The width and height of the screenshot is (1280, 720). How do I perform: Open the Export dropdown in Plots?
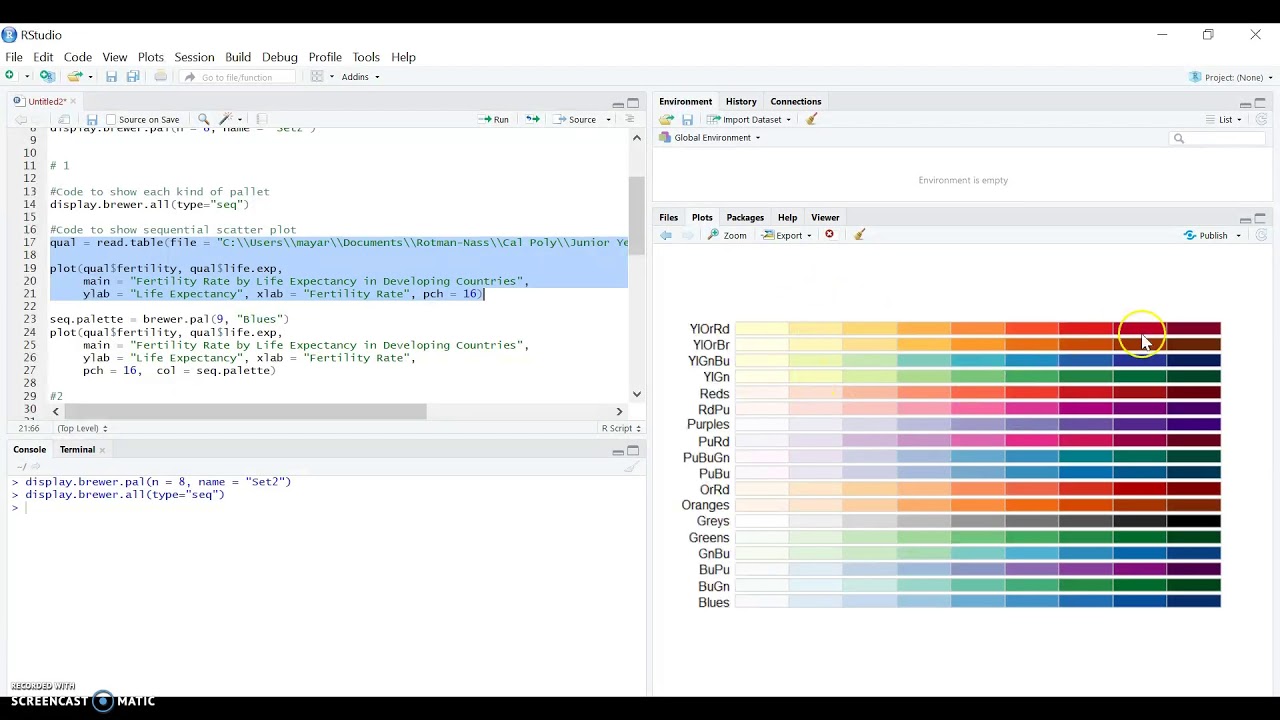point(788,235)
